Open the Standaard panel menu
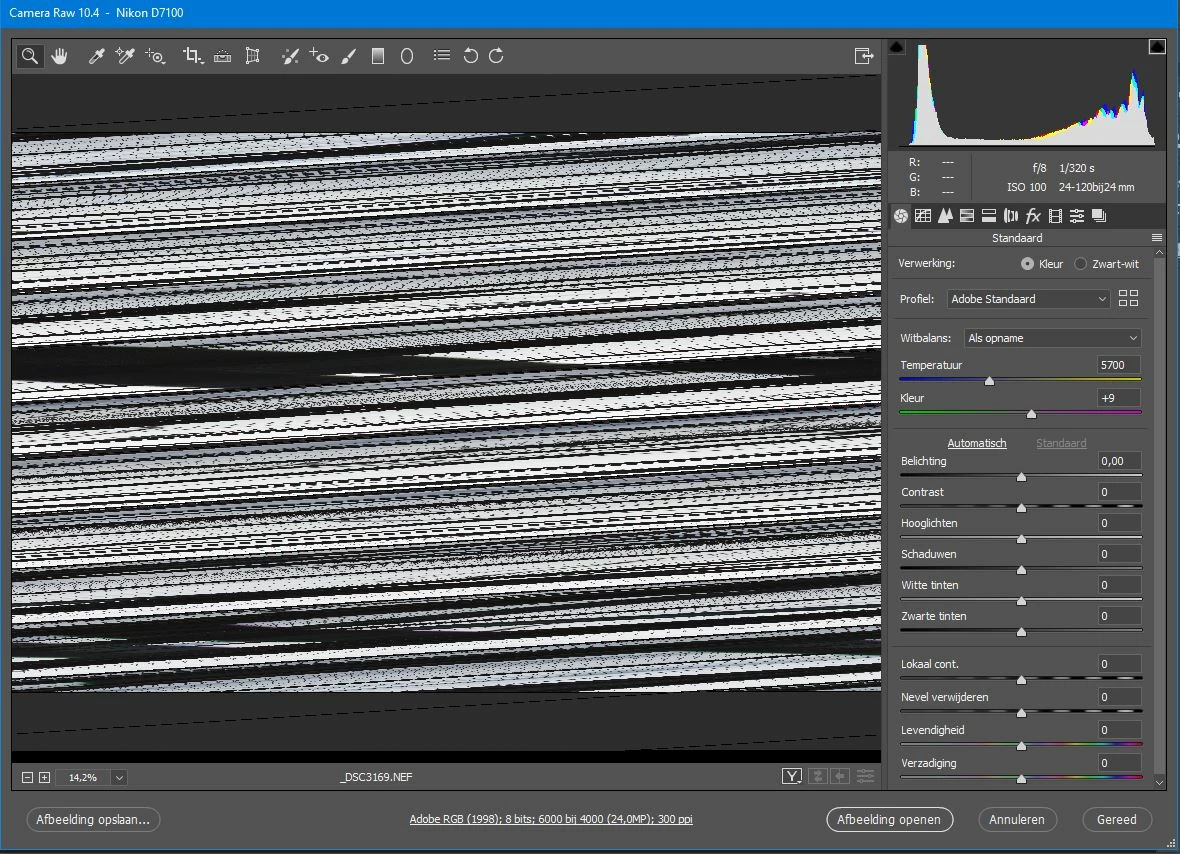The width and height of the screenshot is (1180, 854). coord(1157,238)
